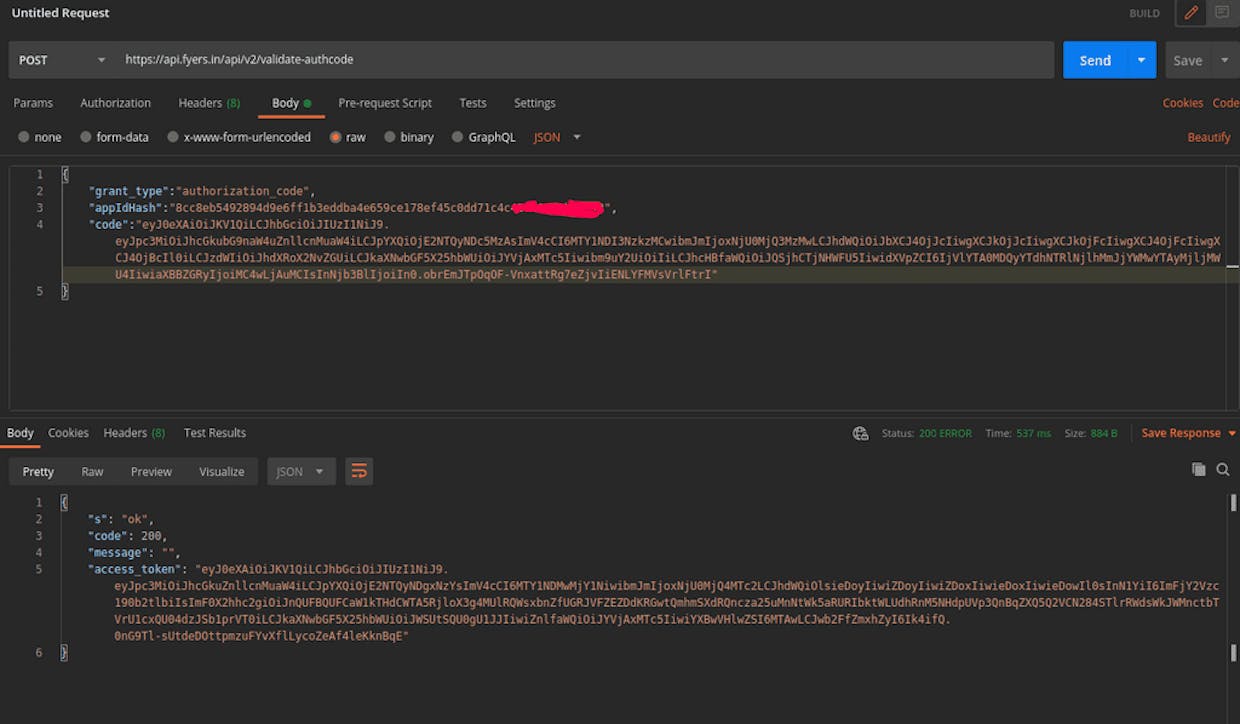This screenshot has width=1240, height=724.
Task: Choose x-www-form-urlencoded body type
Action: point(239,137)
